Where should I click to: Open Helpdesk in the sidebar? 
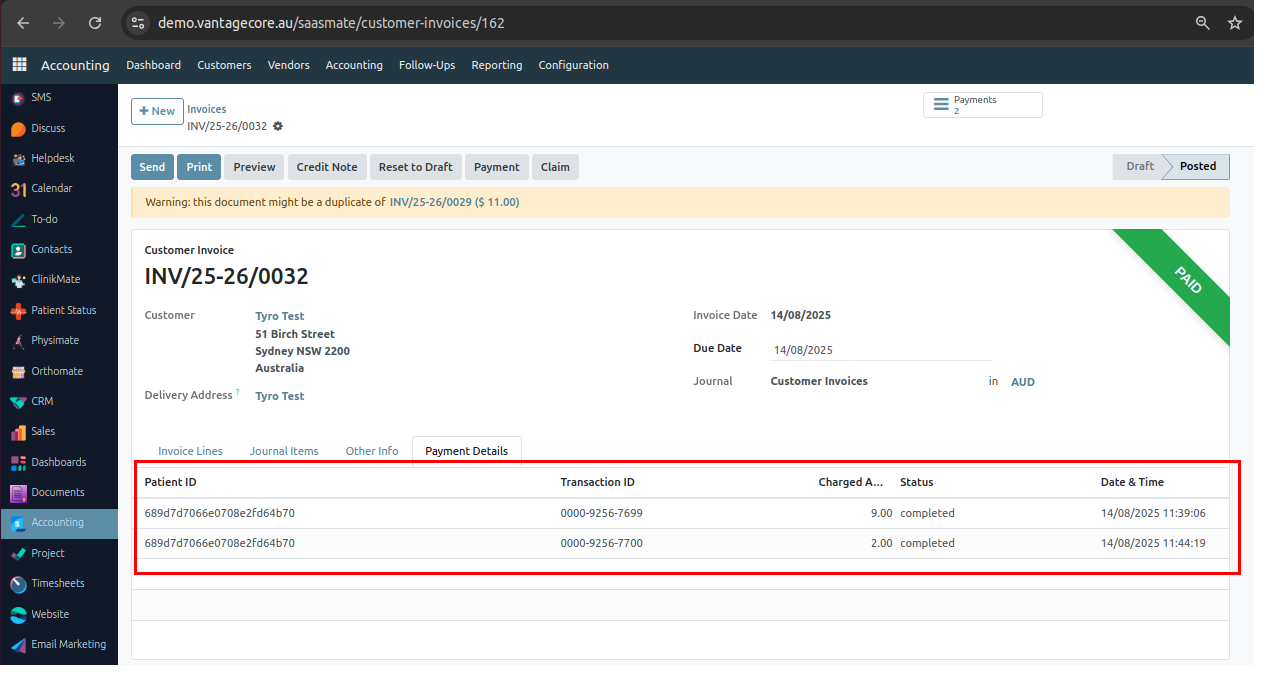point(52,158)
